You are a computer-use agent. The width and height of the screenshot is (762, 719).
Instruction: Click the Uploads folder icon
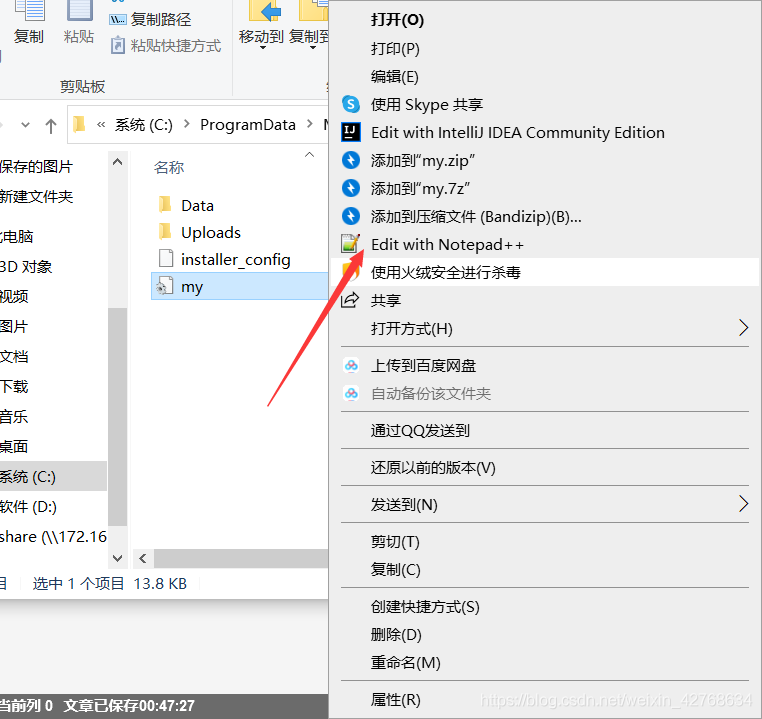click(x=165, y=232)
